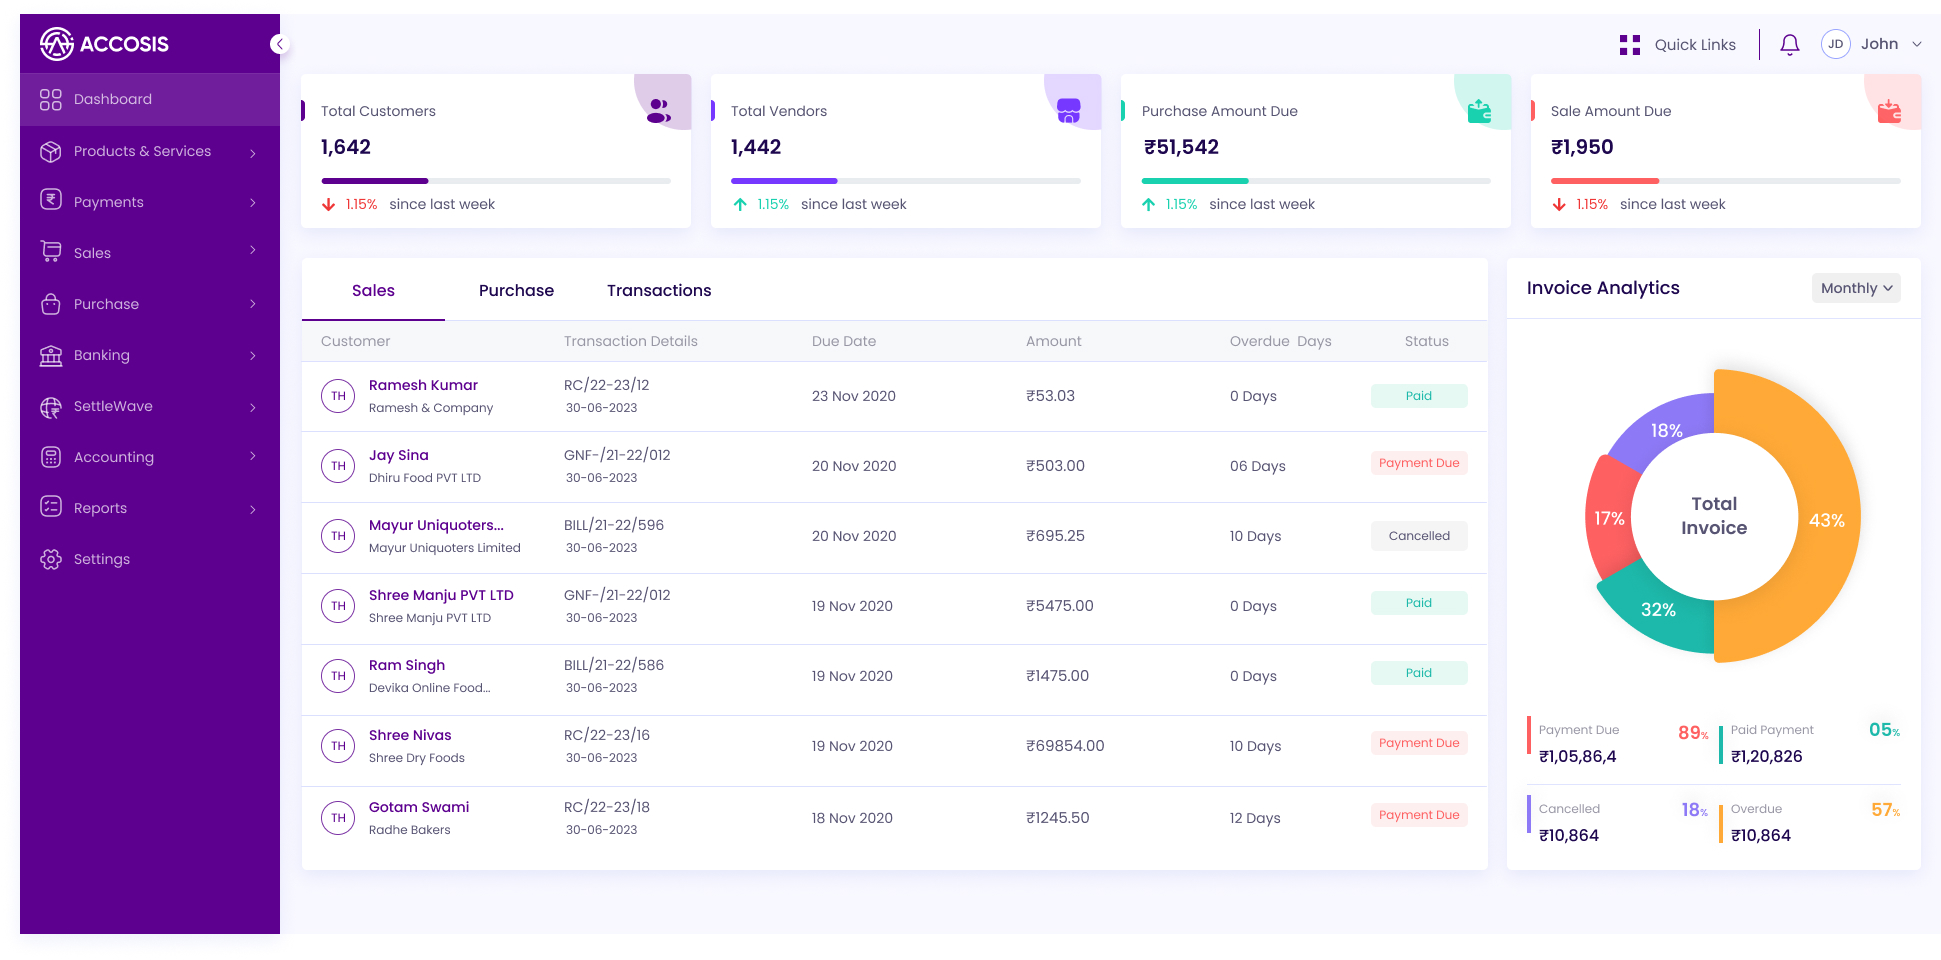This screenshot has height=960, width=1941.
Task: Expand the SettleWave submenu chevron
Action: 253,408
